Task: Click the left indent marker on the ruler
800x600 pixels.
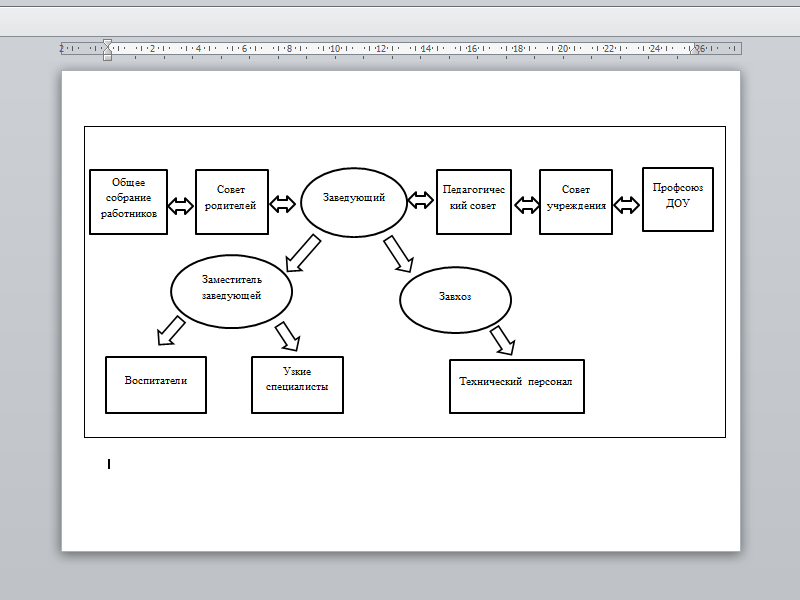Action: point(107,55)
